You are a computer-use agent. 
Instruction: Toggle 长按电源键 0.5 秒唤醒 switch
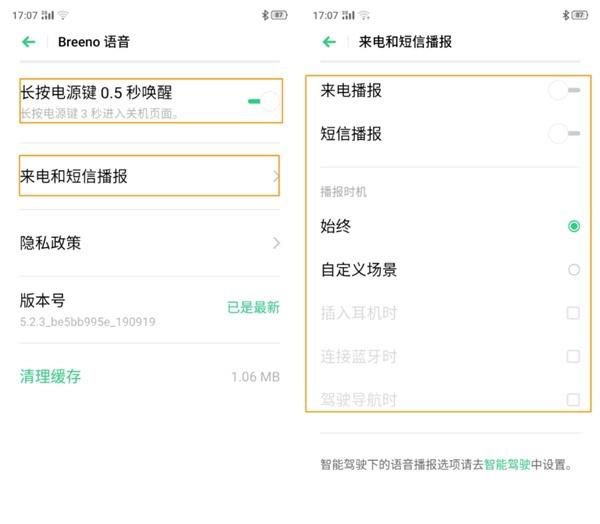pyautogui.click(x=264, y=101)
